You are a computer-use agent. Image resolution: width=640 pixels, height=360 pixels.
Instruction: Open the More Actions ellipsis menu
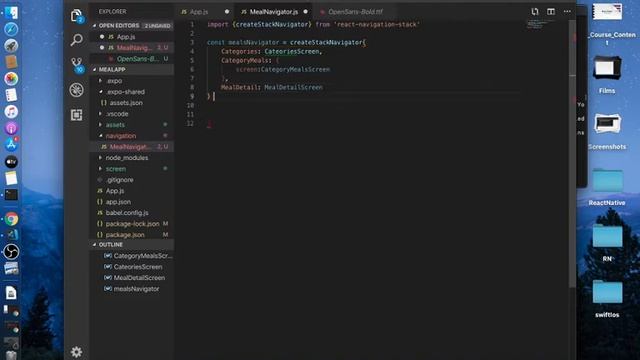pyautogui.click(x=567, y=11)
